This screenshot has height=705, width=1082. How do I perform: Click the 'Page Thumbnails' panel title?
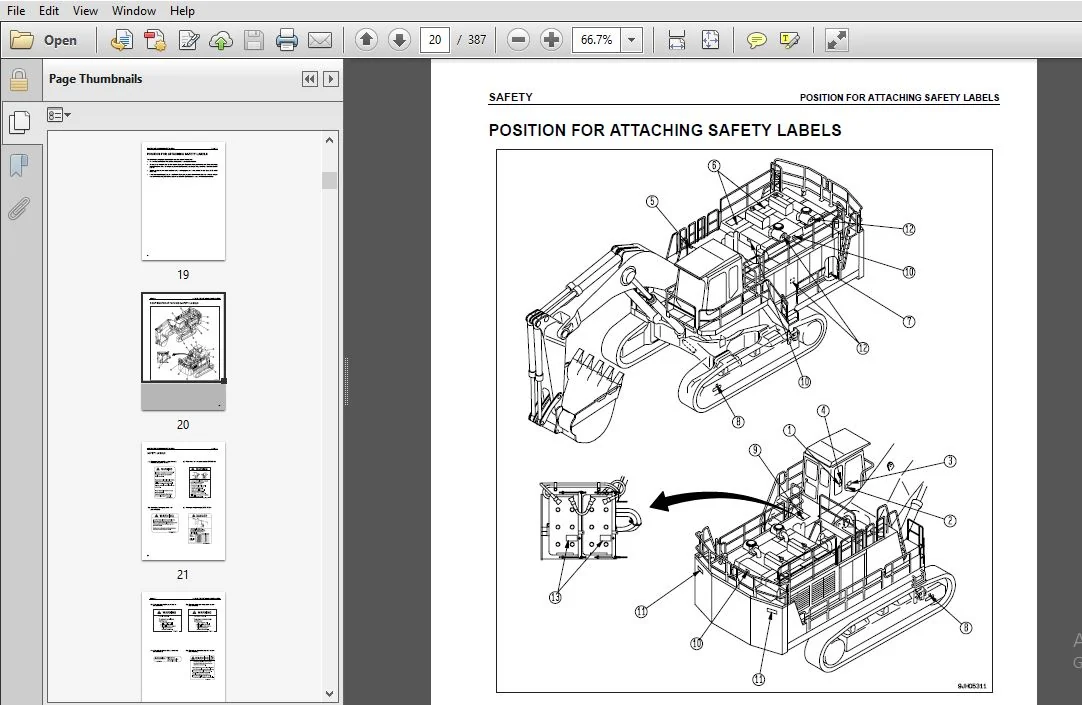click(95, 79)
